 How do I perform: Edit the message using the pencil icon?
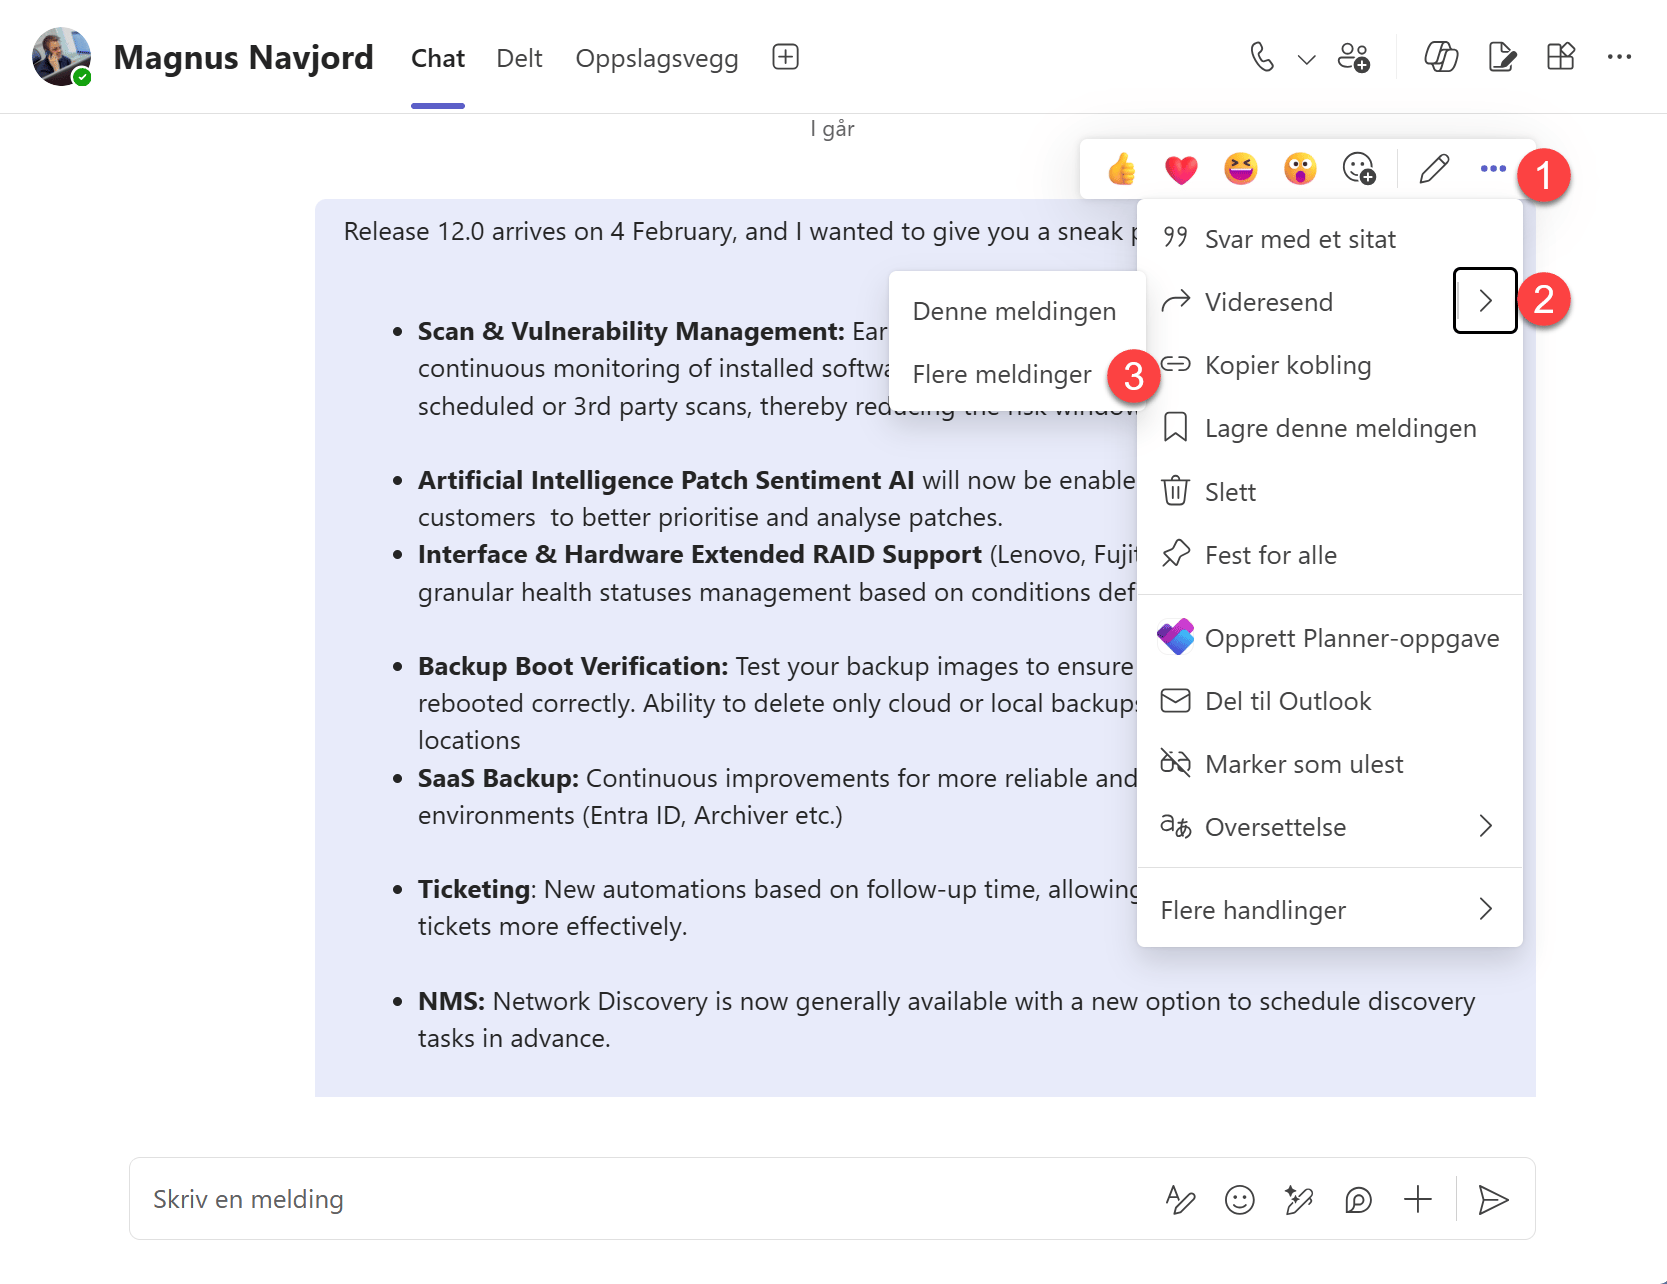click(1433, 169)
